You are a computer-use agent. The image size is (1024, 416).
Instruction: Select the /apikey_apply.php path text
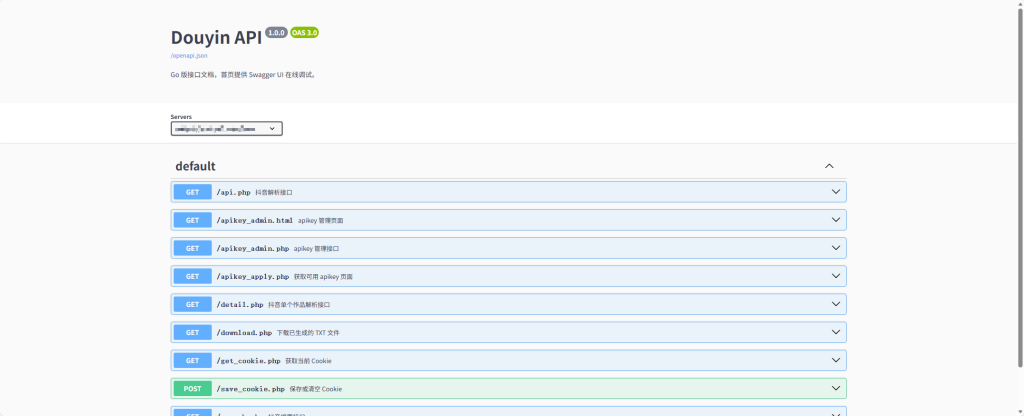point(253,277)
